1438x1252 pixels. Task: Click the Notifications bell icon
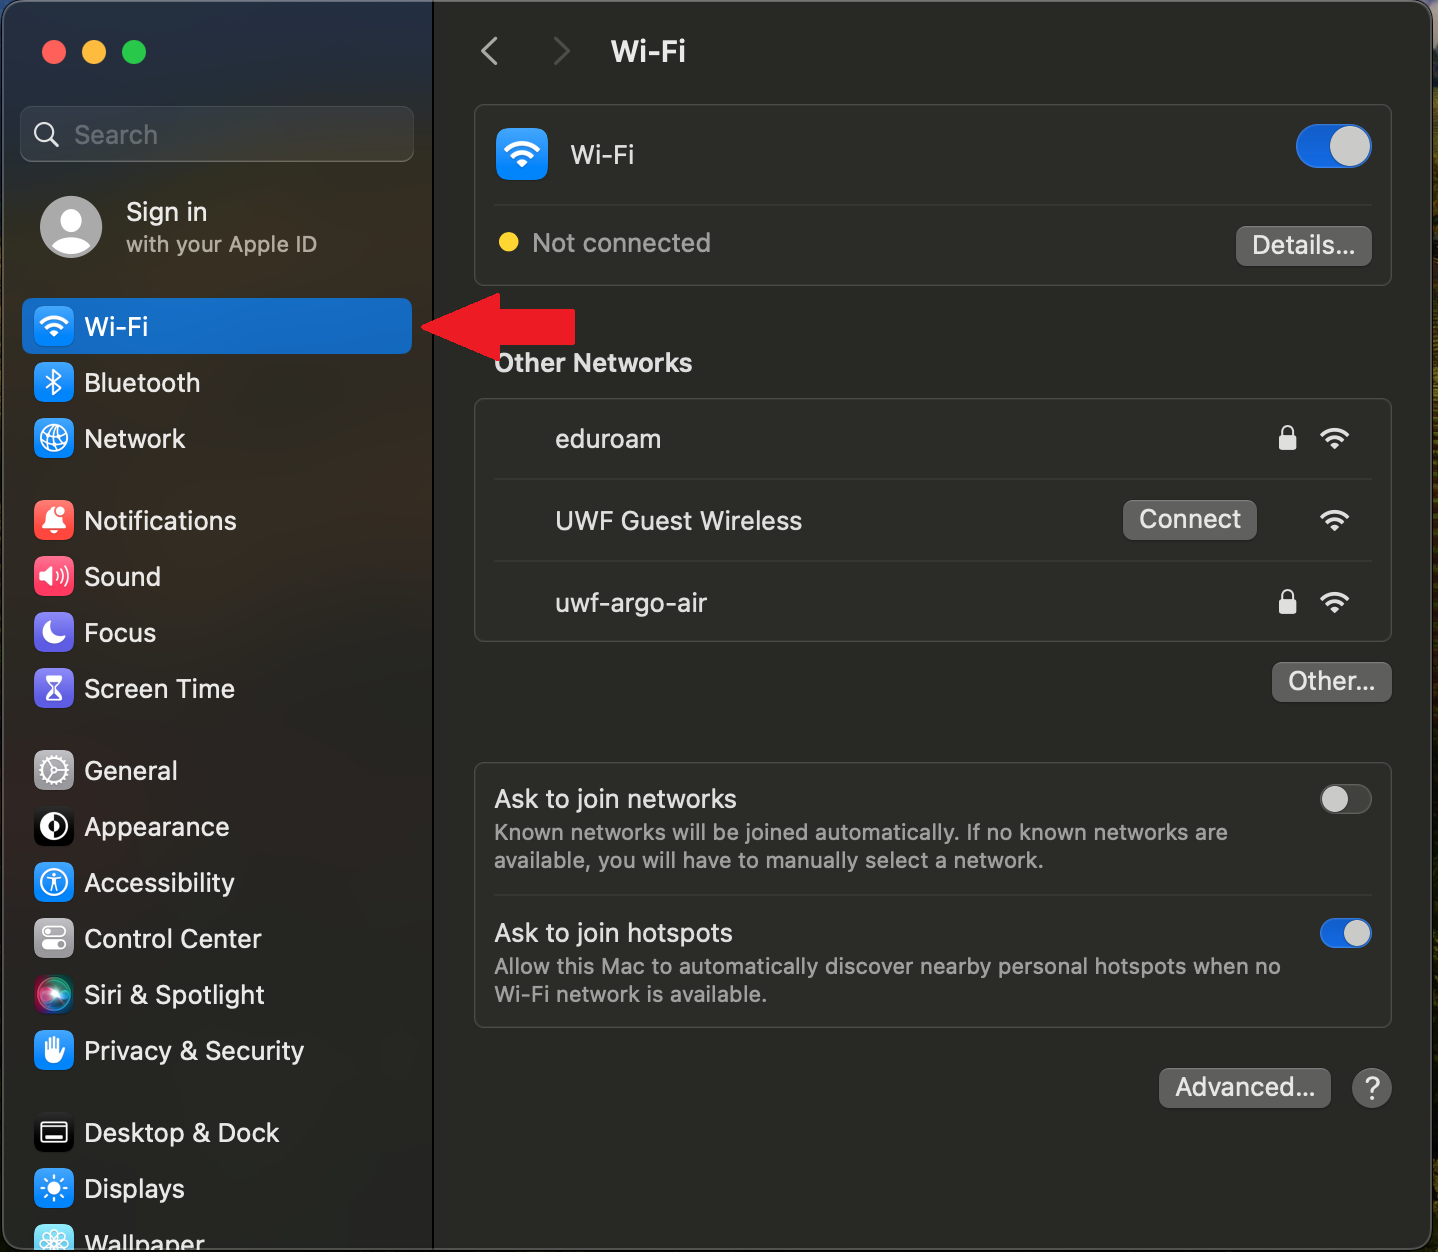[x=54, y=520]
